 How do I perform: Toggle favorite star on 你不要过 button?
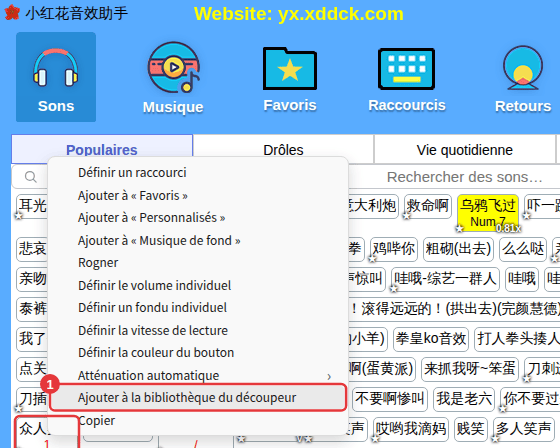[x=503, y=408]
